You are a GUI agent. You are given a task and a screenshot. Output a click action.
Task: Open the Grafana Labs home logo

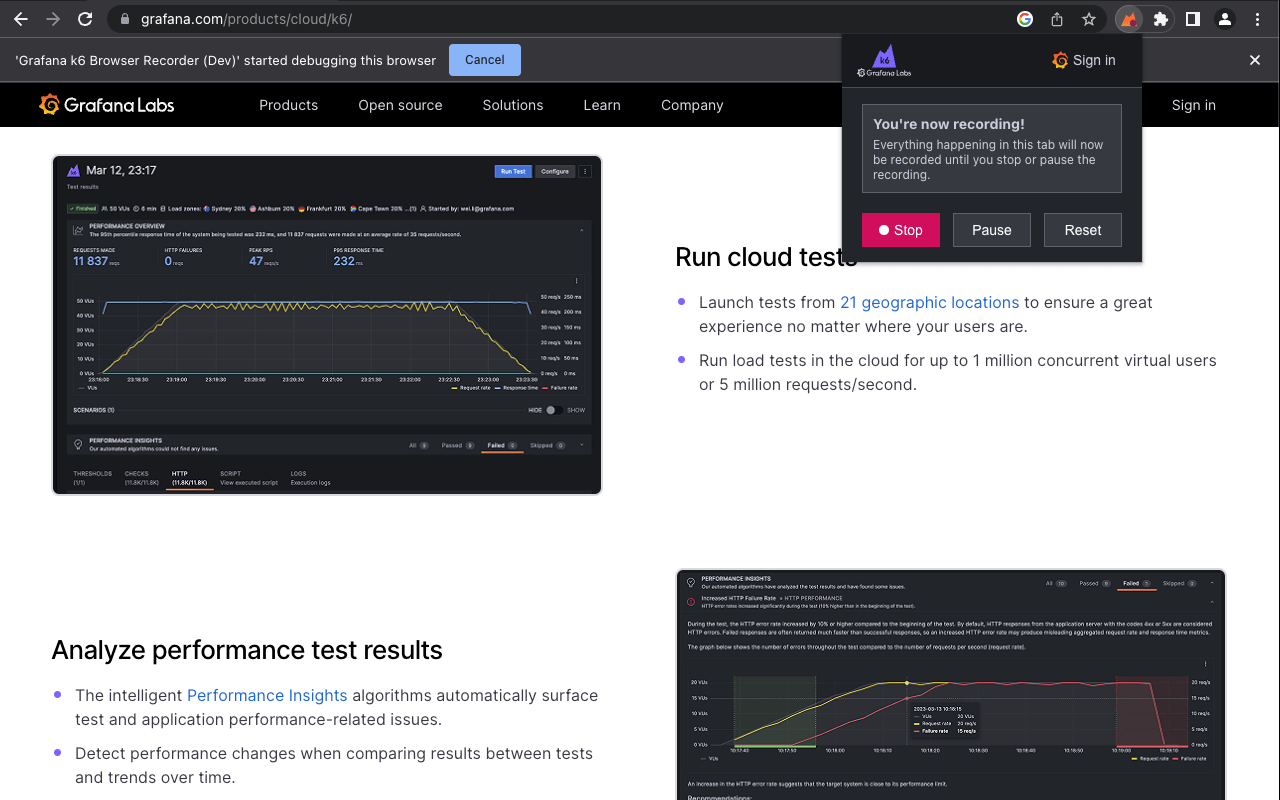pyautogui.click(x=107, y=105)
